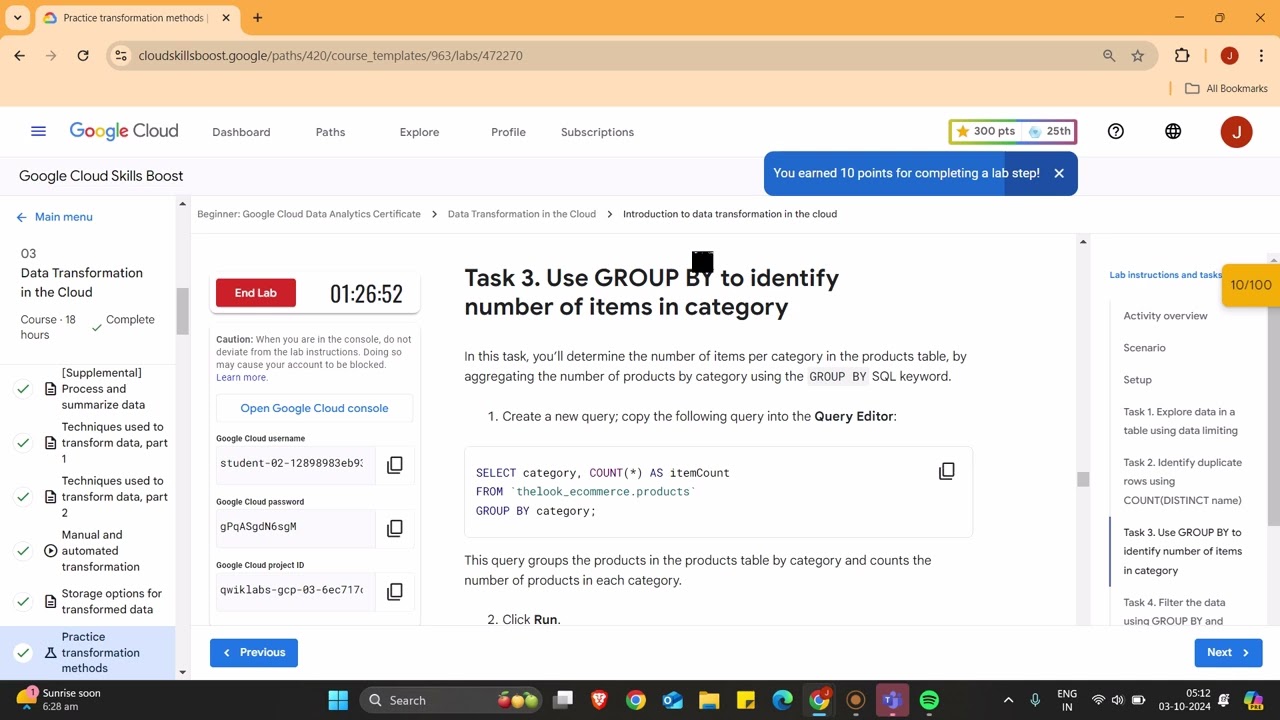This screenshot has height=720, width=1280.
Task: Open Data Transformation in the Cloud breadcrumb
Action: (x=522, y=214)
